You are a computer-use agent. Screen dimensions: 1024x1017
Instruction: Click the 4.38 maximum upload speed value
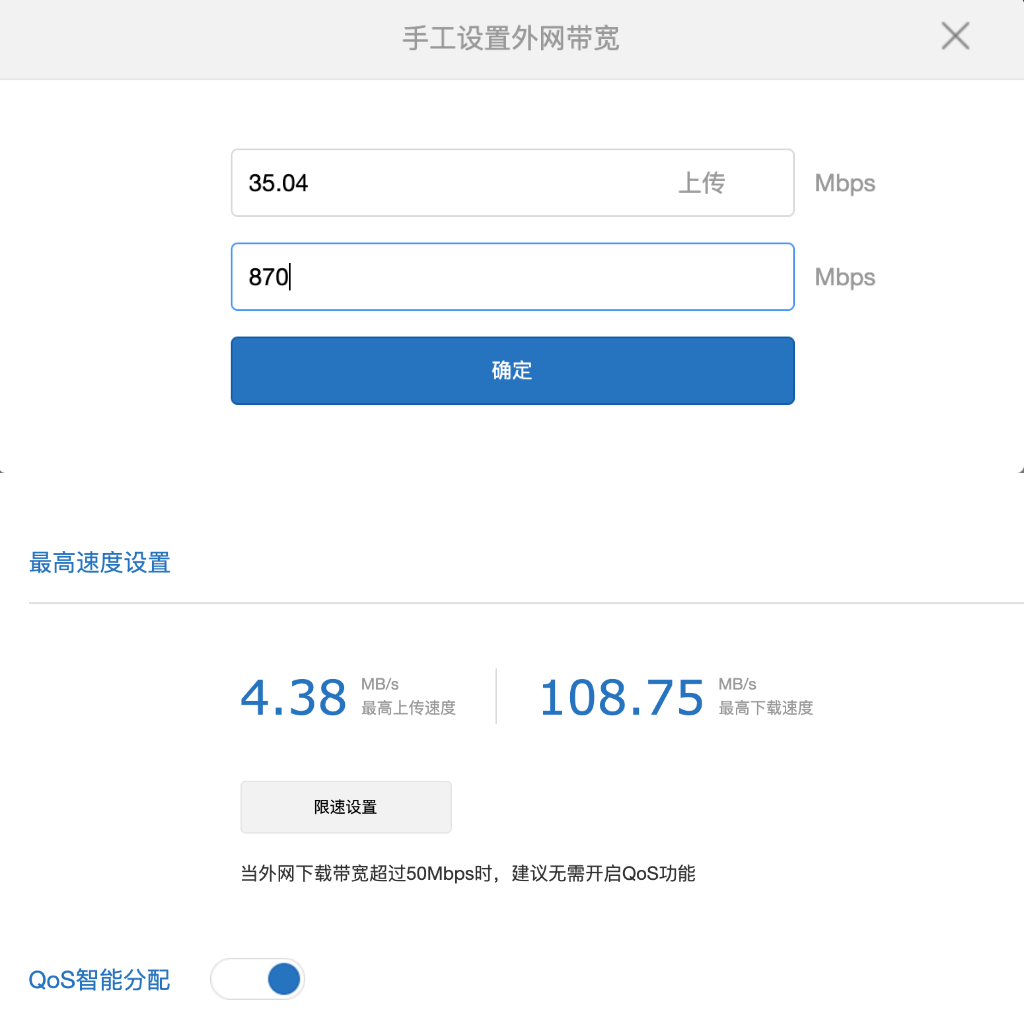(293, 697)
